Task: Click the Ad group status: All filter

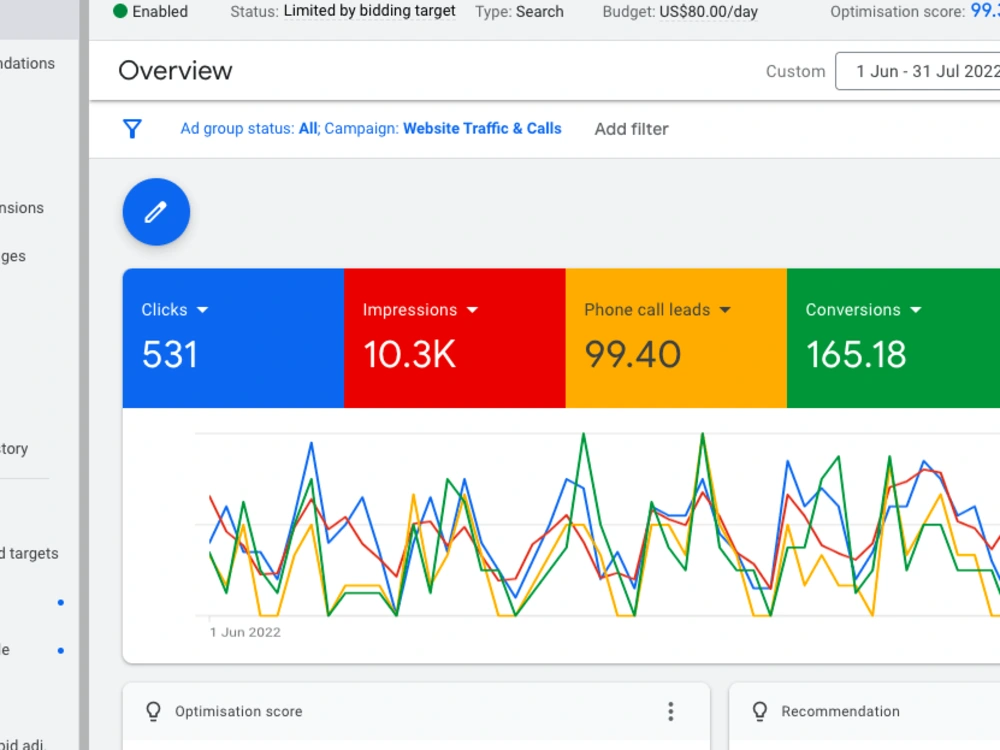Action: coord(249,128)
